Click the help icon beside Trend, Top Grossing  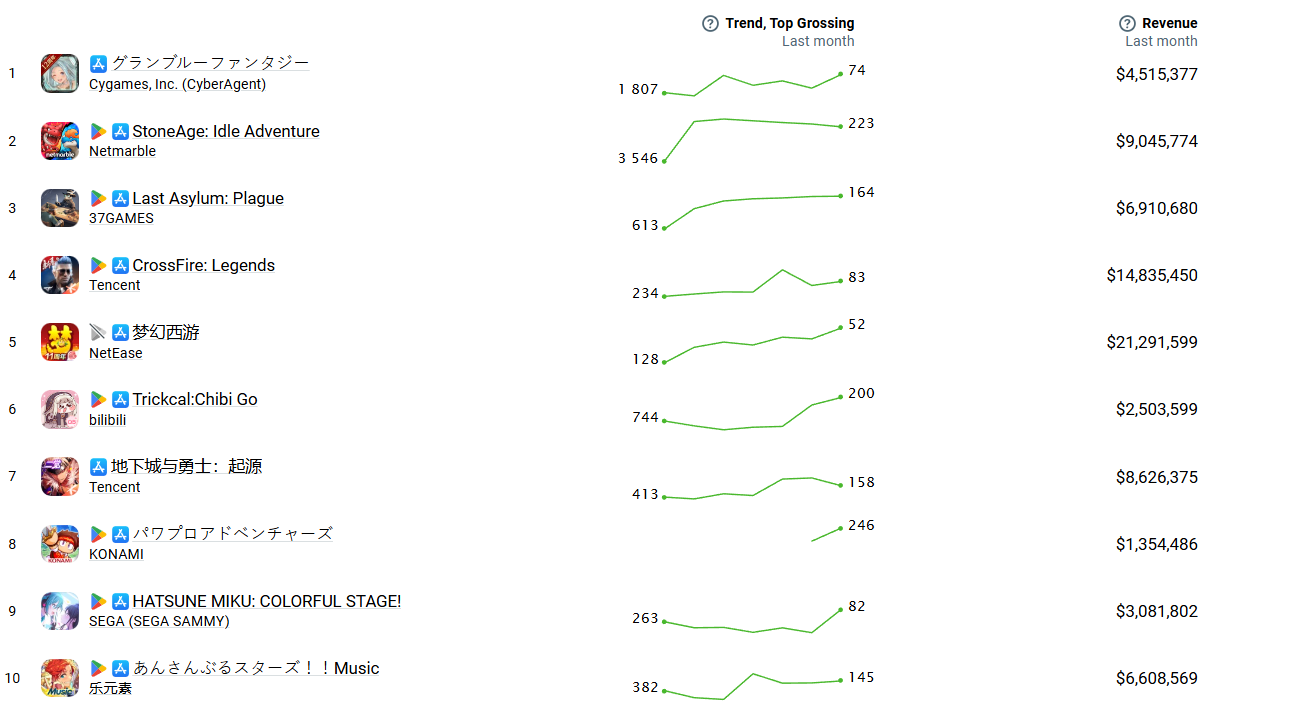click(x=710, y=23)
